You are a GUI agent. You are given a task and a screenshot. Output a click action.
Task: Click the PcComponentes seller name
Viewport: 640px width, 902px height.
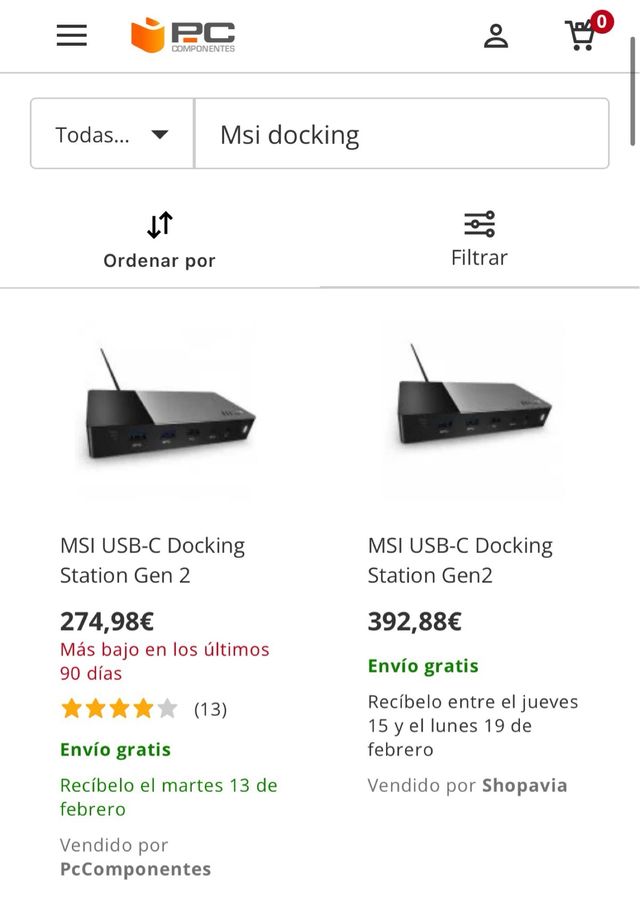pyautogui.click(x=135, y=869)
